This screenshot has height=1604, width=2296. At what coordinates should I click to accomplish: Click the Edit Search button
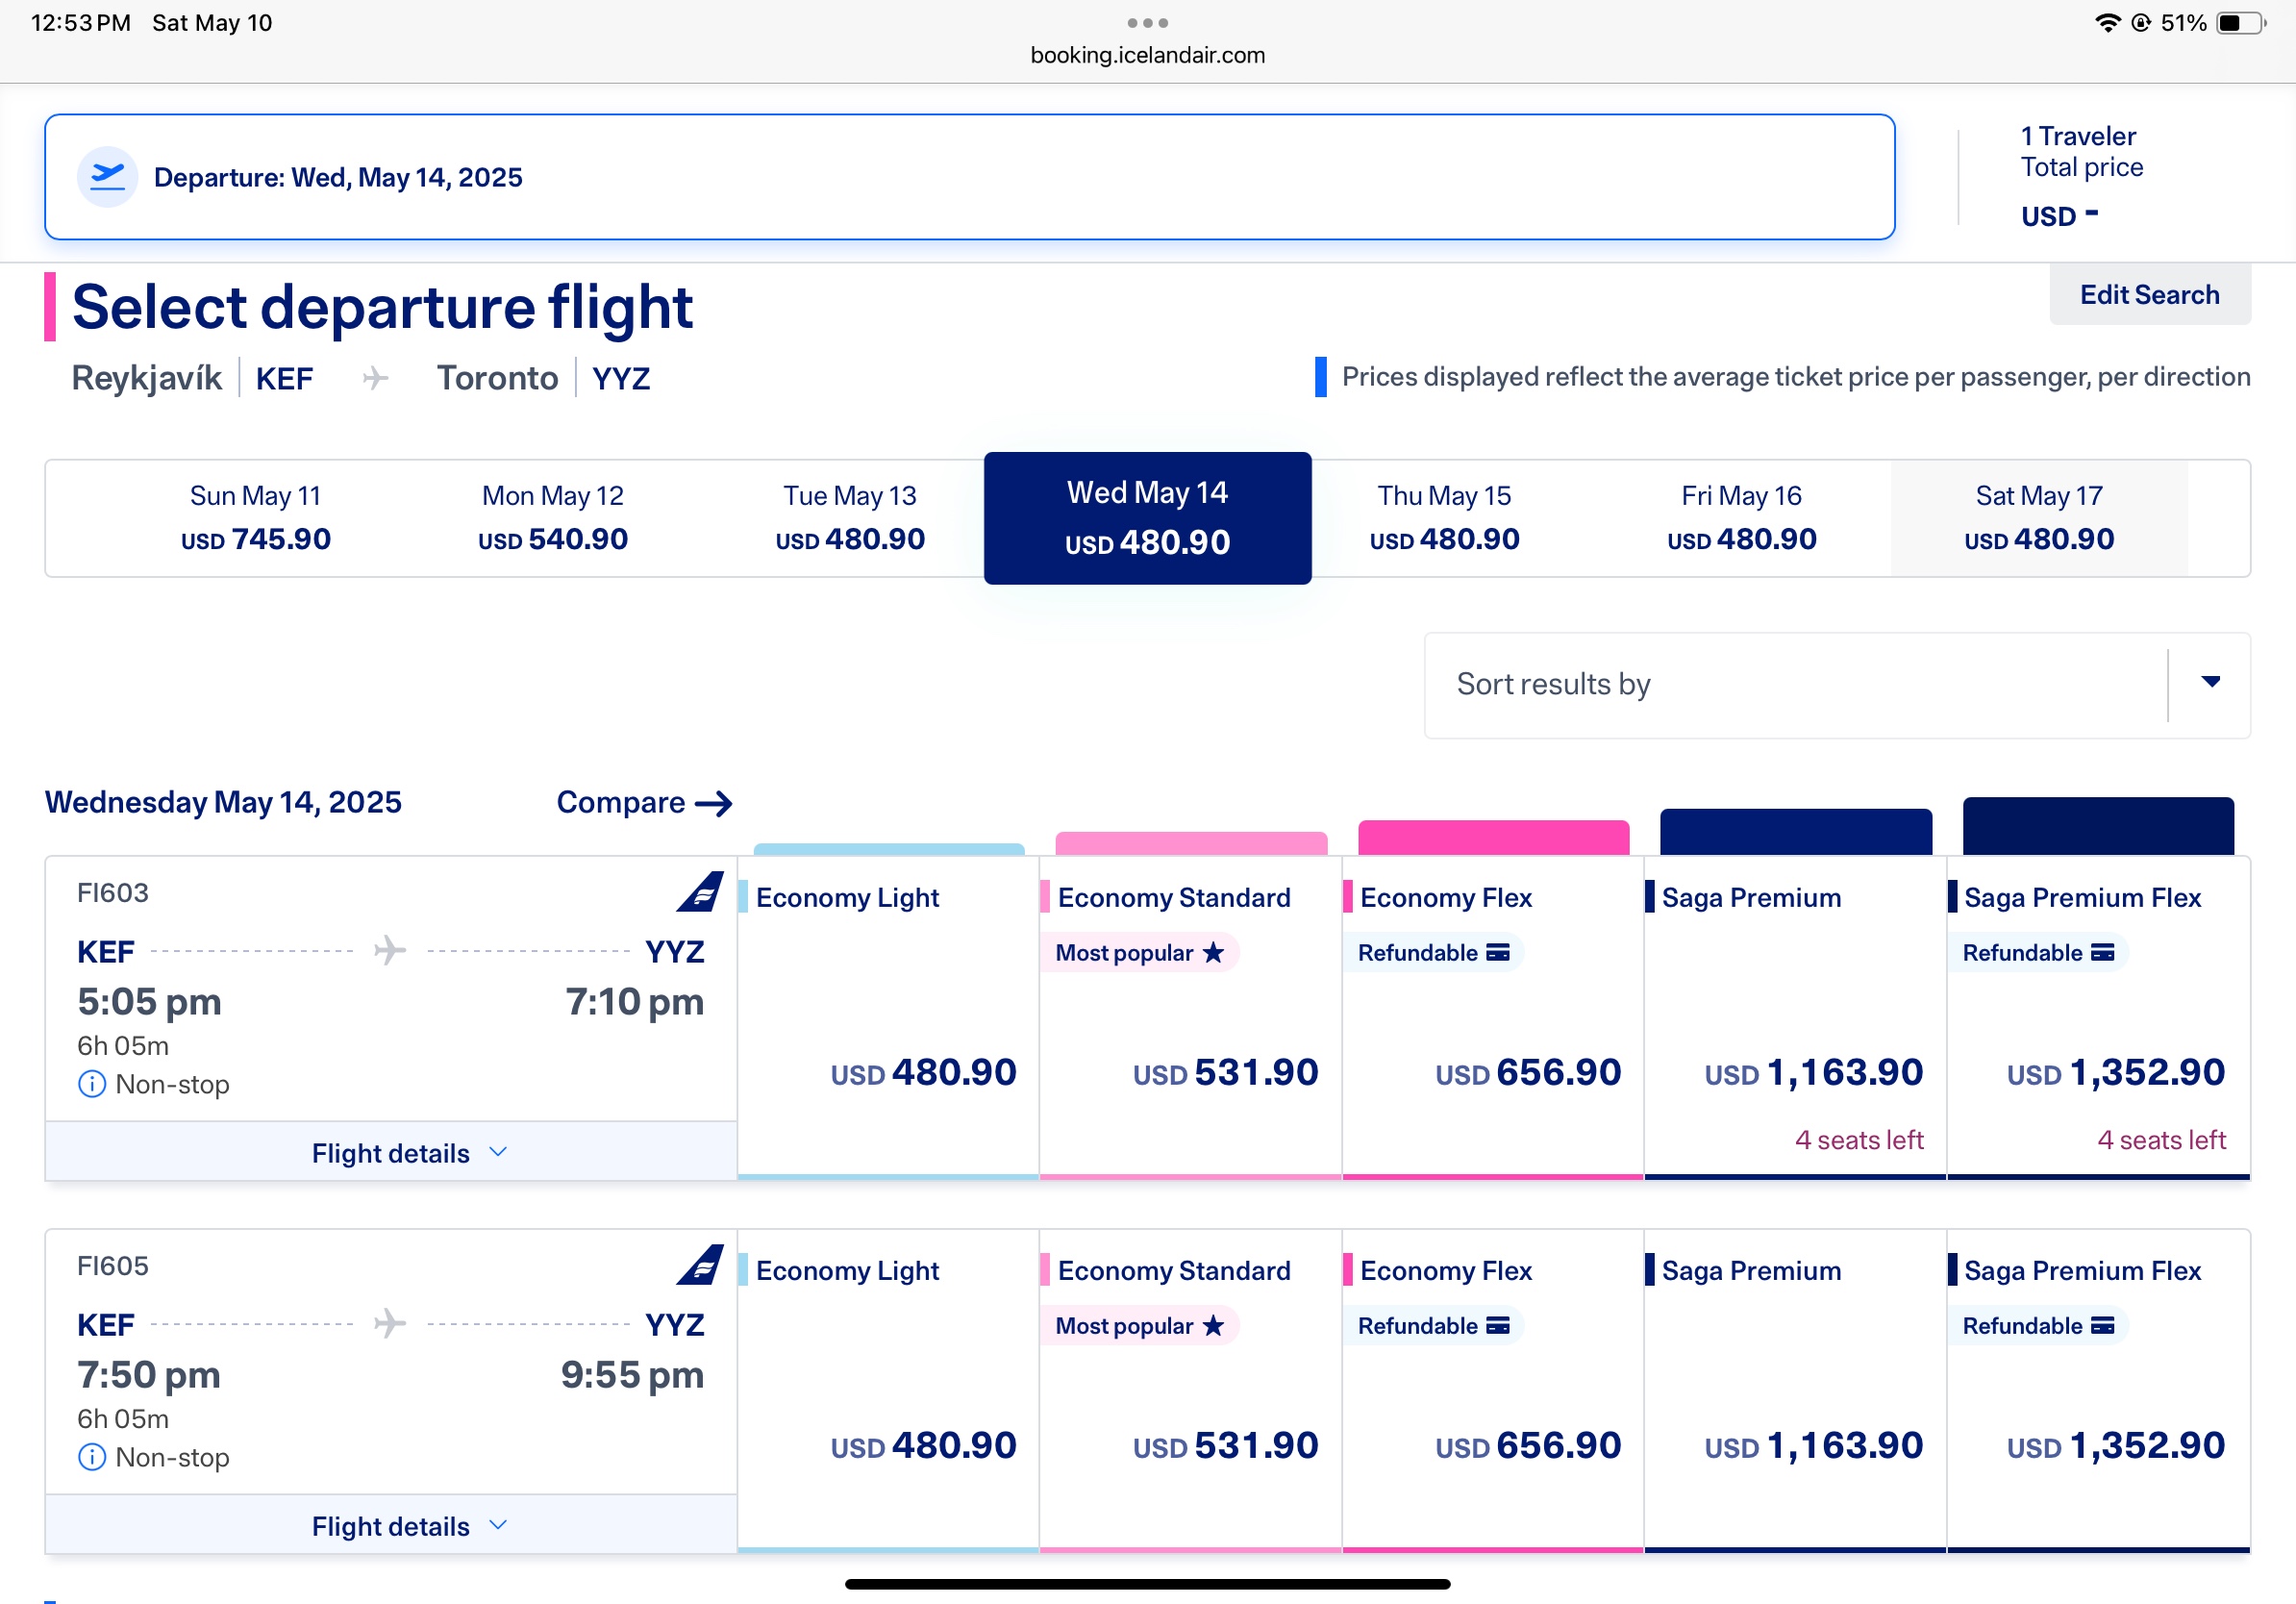(2149, 295)
